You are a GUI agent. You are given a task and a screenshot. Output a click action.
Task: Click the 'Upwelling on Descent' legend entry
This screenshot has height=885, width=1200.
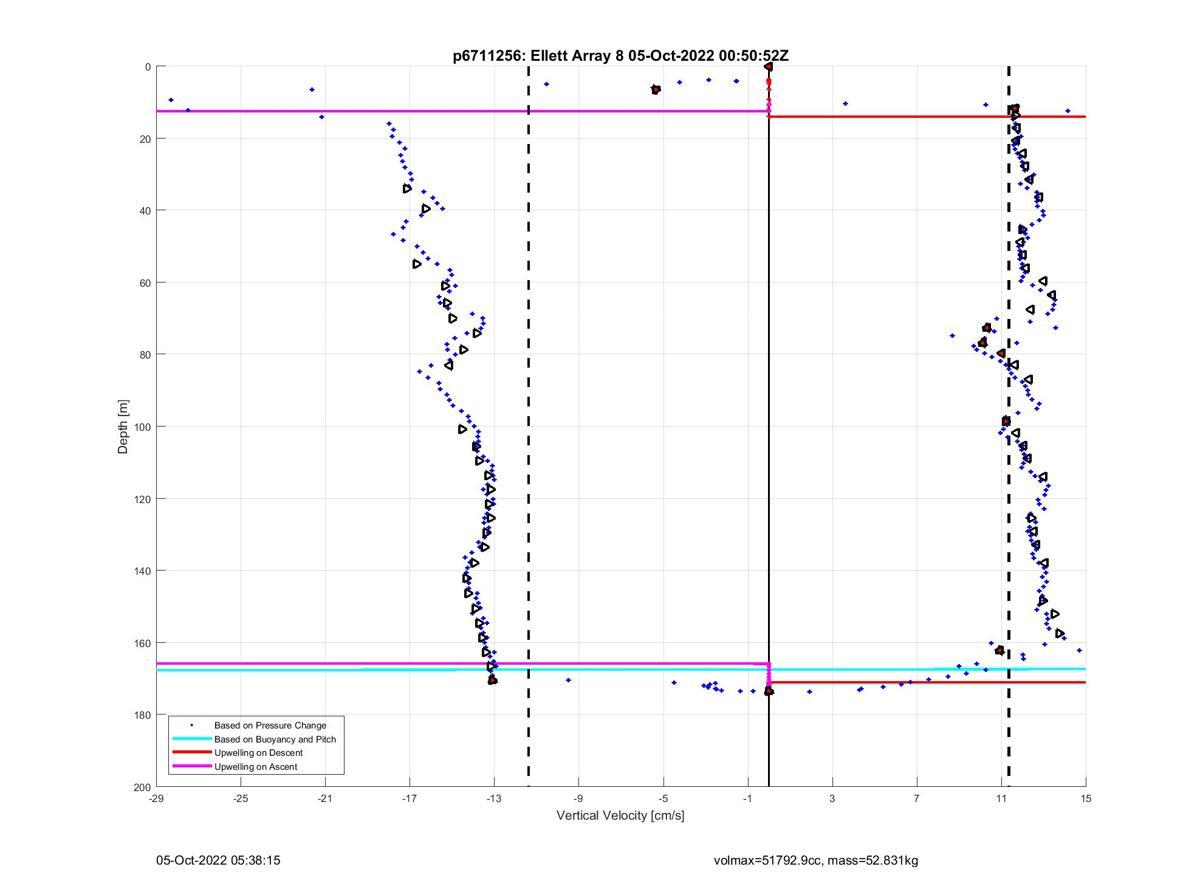[x=258, y=753]
